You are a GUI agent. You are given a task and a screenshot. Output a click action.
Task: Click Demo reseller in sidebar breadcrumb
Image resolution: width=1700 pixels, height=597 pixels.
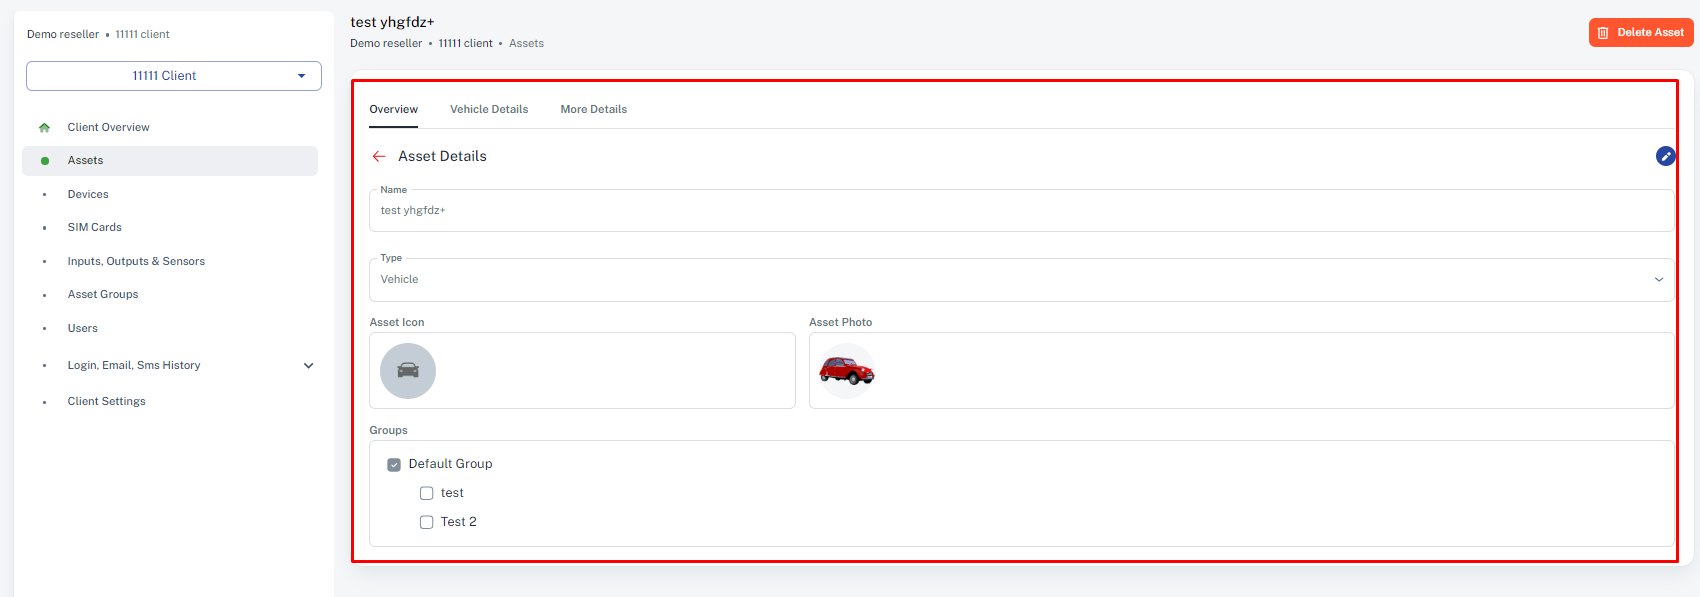click(63, 34)
